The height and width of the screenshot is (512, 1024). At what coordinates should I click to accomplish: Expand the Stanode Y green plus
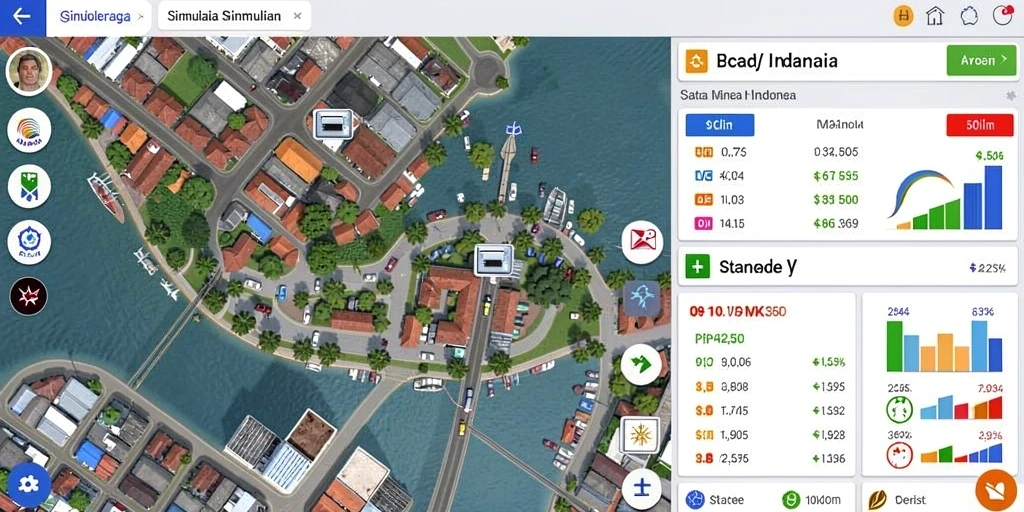click(697, 266)
